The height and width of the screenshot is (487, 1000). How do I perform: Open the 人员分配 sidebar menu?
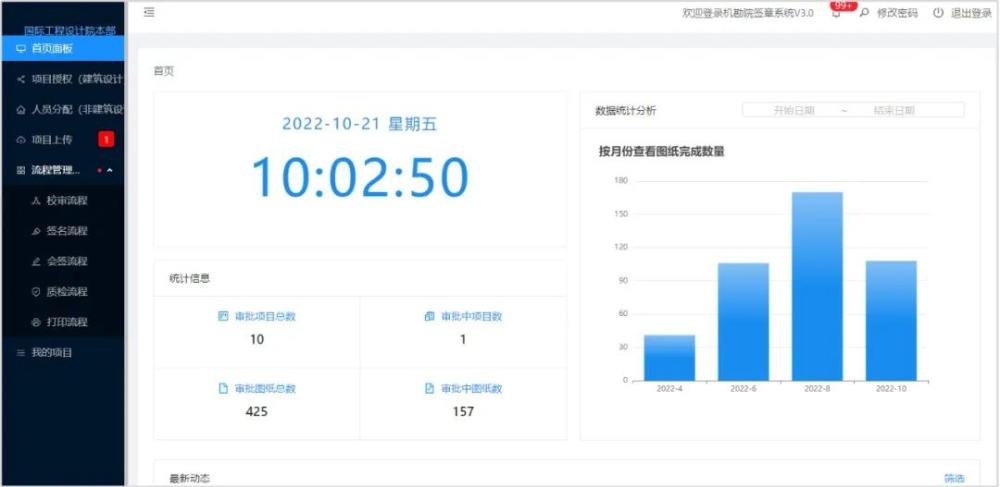click(x=70, y=109)
